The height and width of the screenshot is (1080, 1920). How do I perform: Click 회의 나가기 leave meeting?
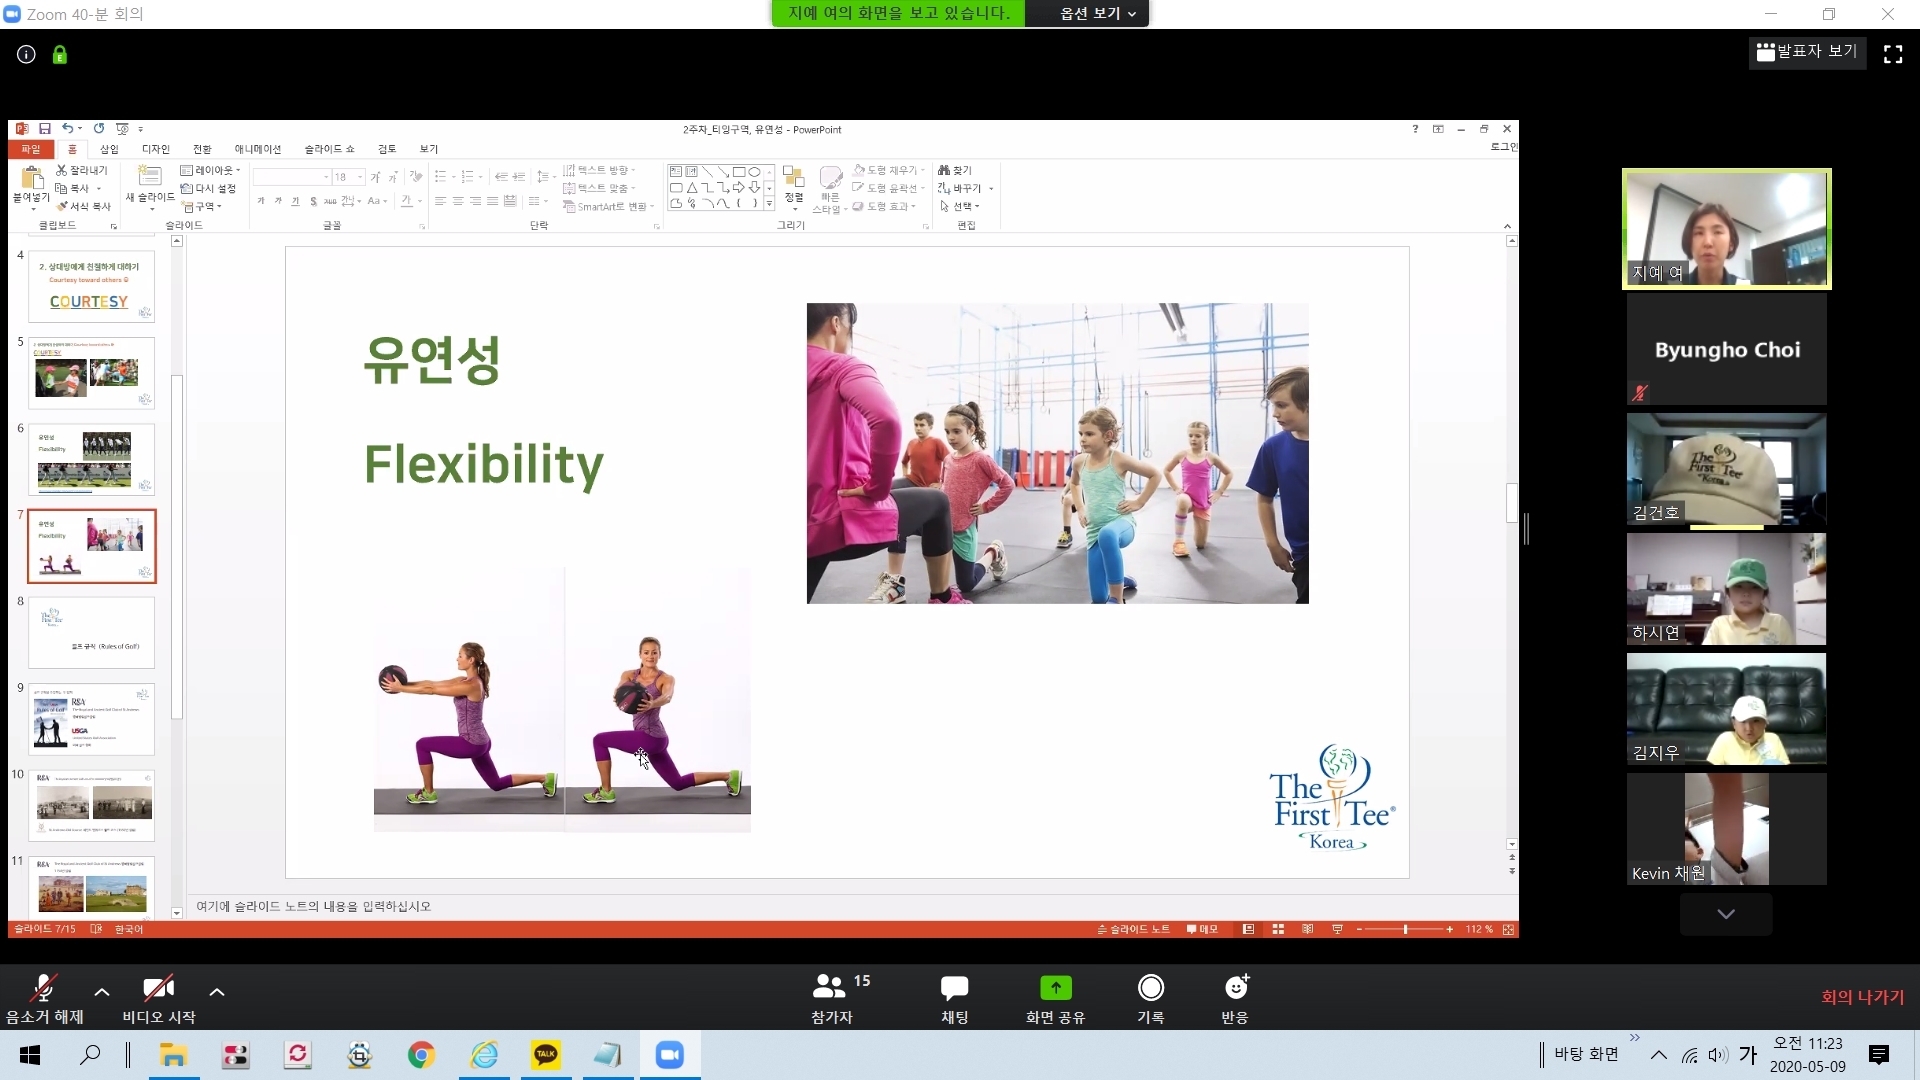(1862, 997)
